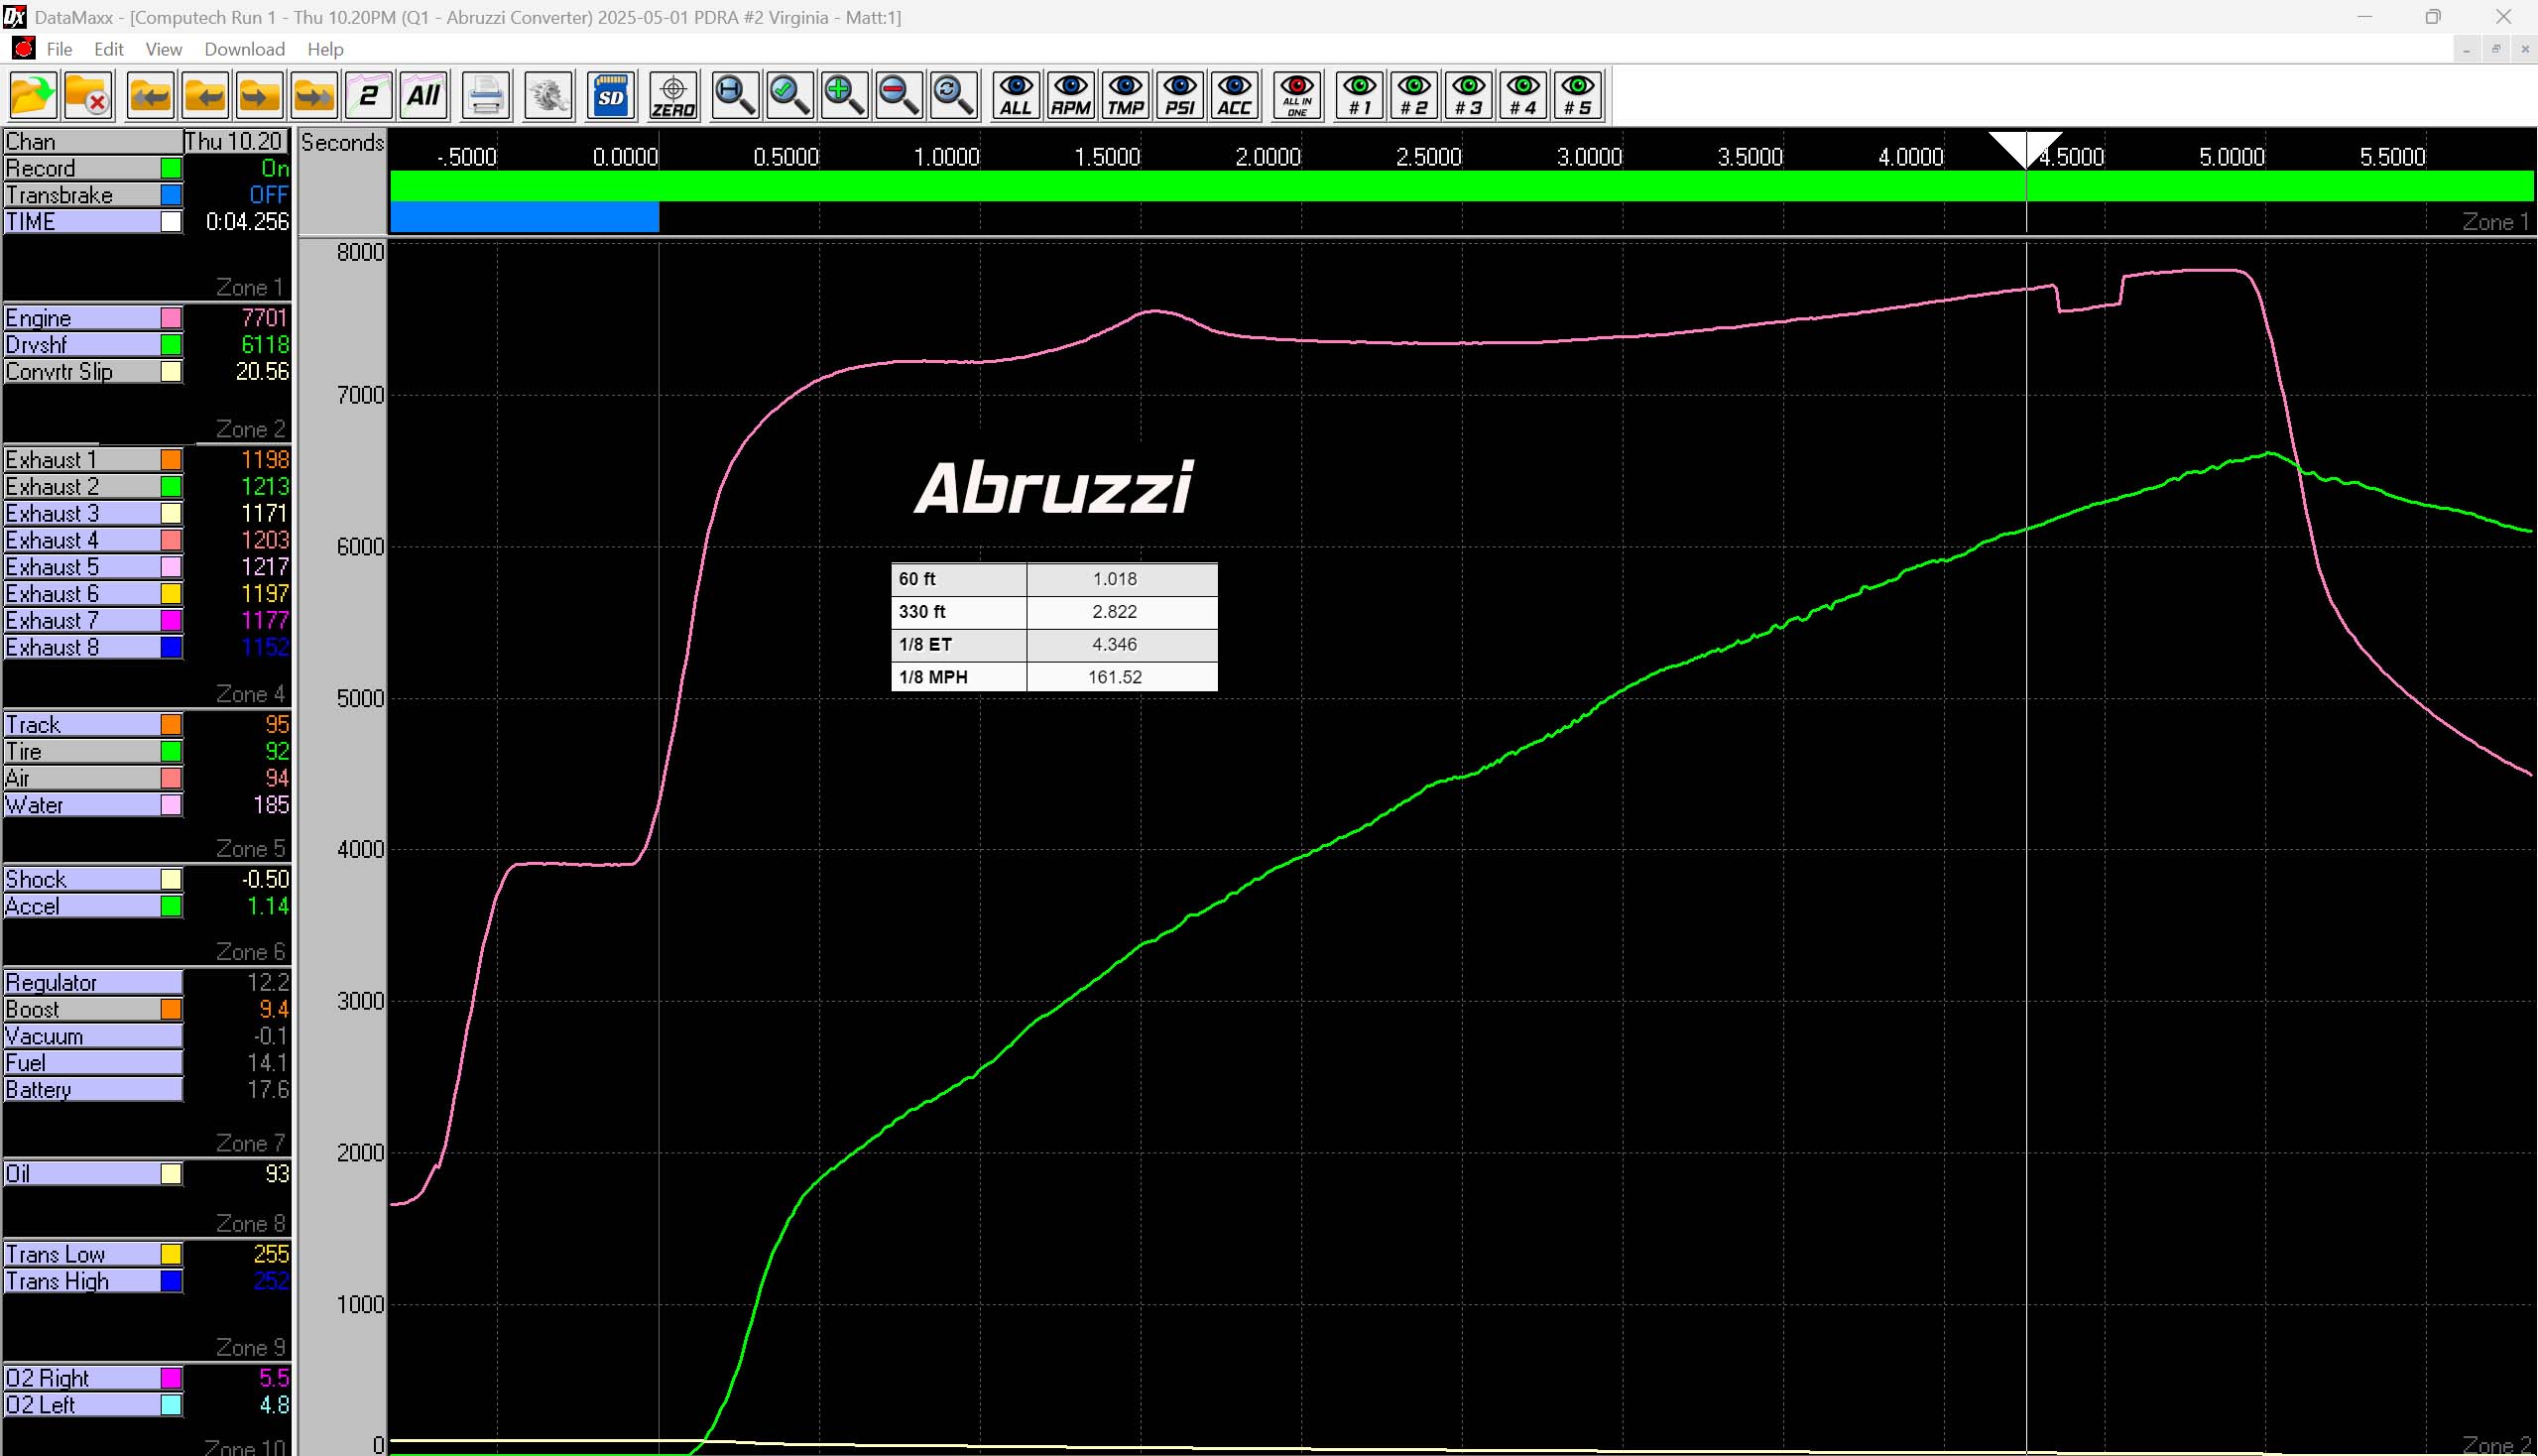The width and height of the screenshot is (2538, 1456).
Task: Select the Battery channel row
Action: [x=93, y=1091]
